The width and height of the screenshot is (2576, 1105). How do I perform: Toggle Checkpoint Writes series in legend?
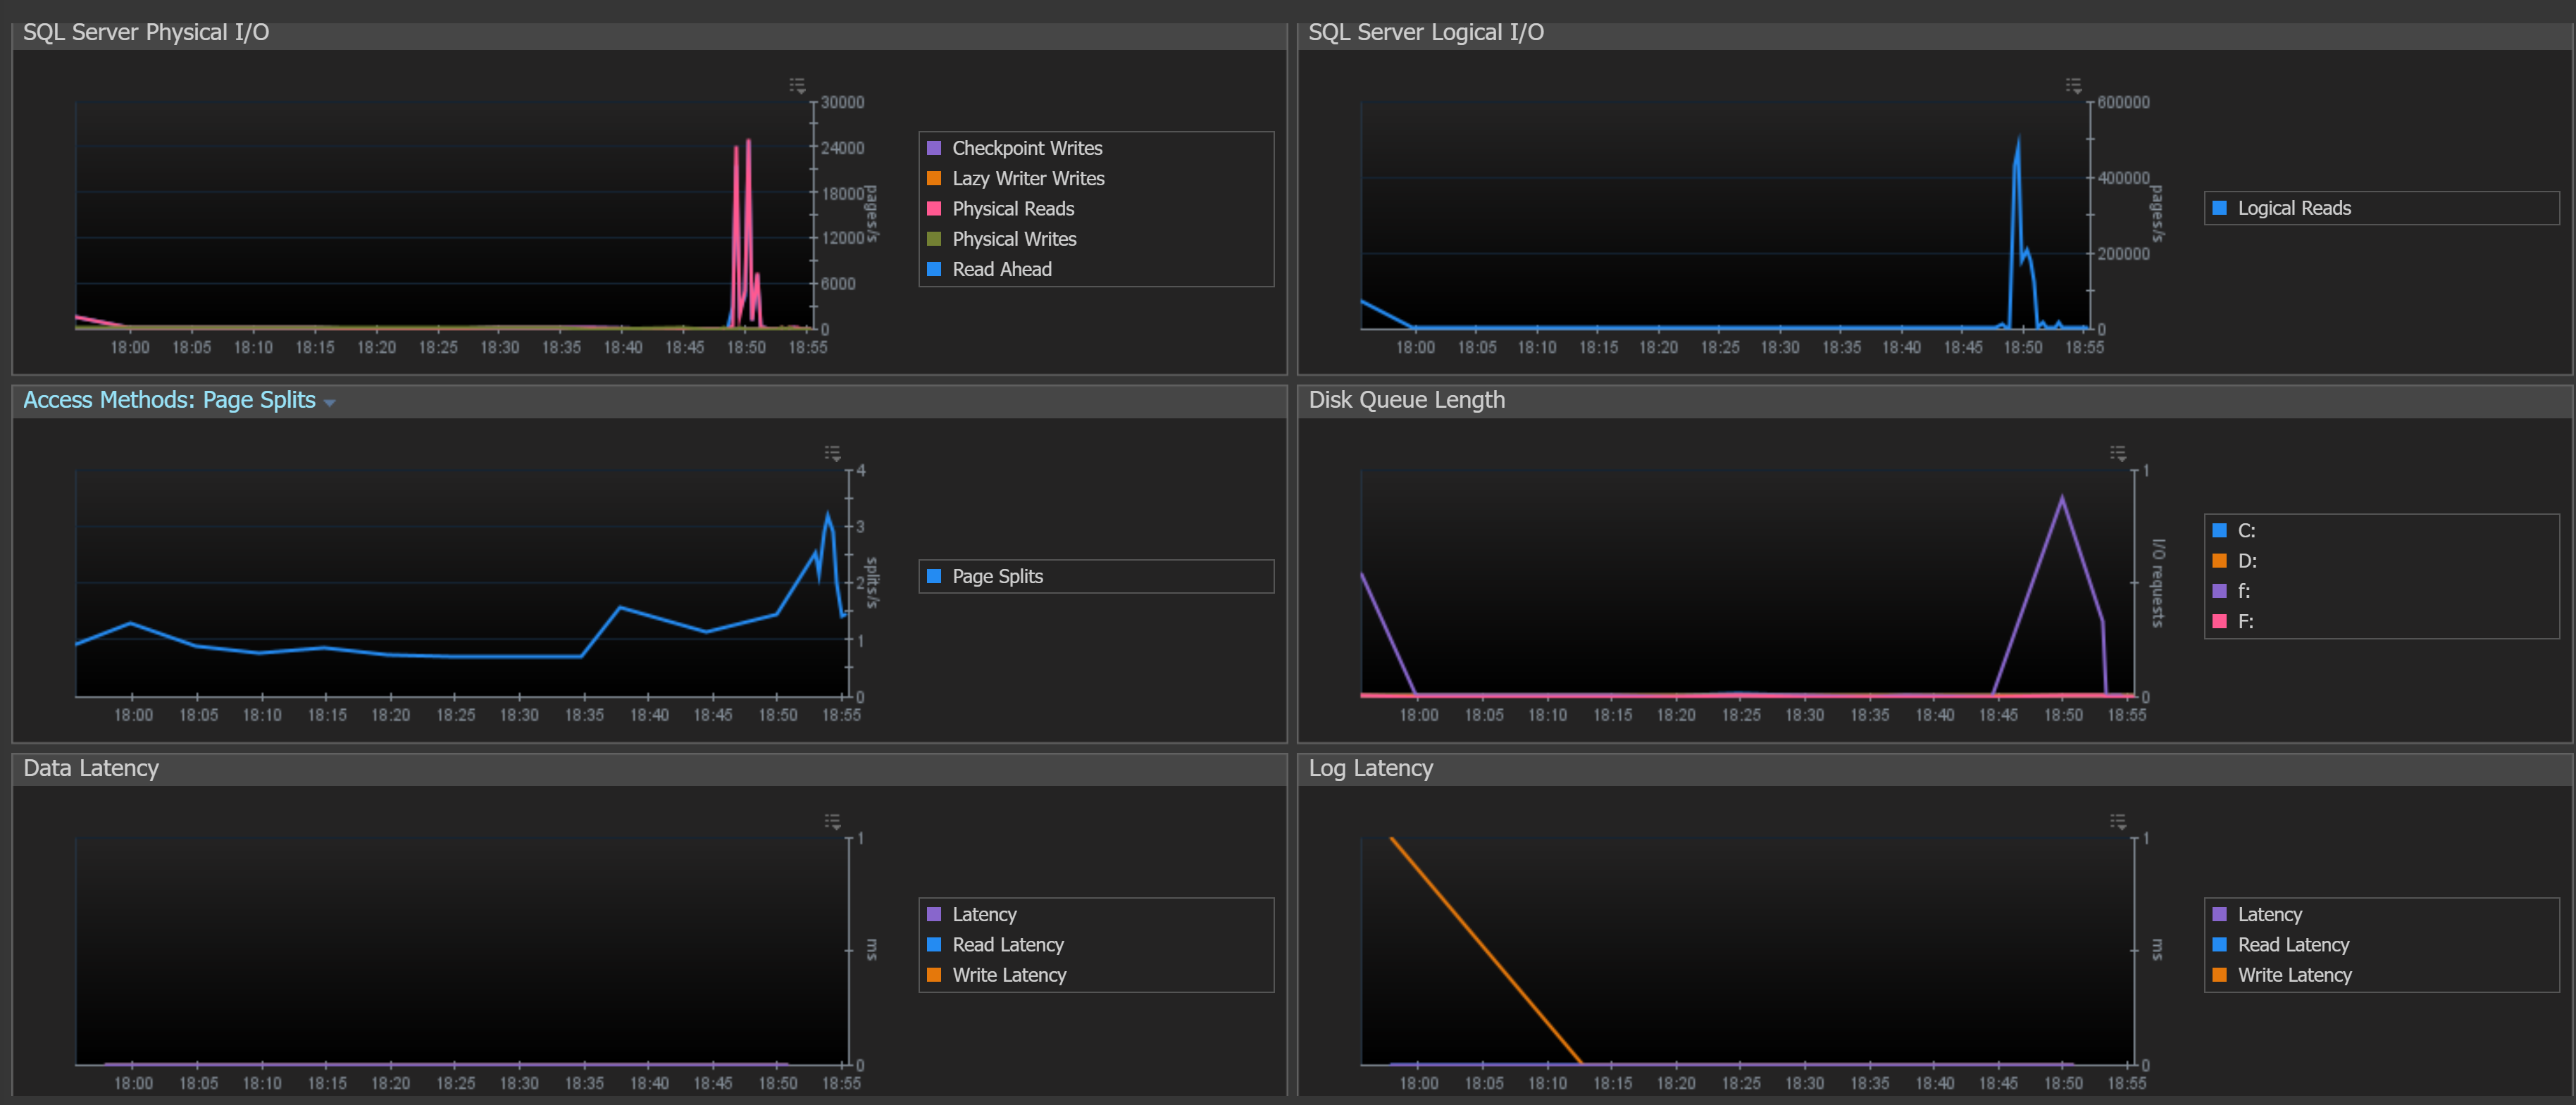(1015, 148)
